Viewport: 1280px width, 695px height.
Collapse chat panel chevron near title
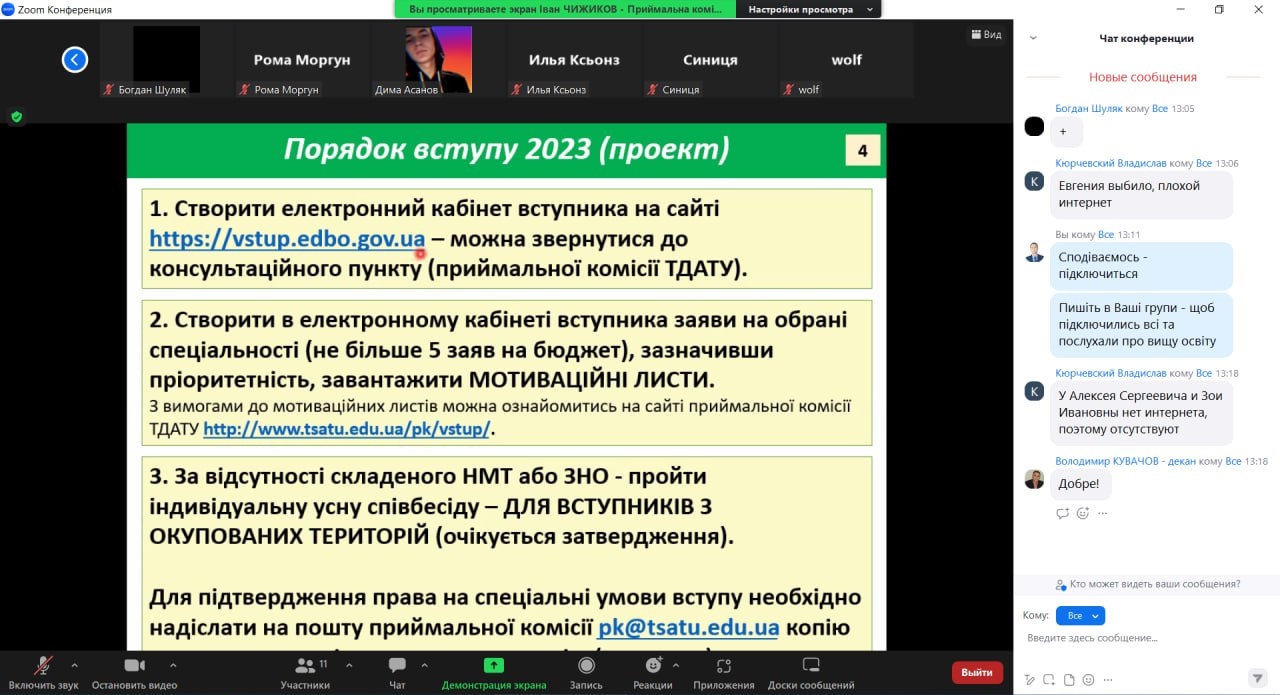click(1033, 38)
